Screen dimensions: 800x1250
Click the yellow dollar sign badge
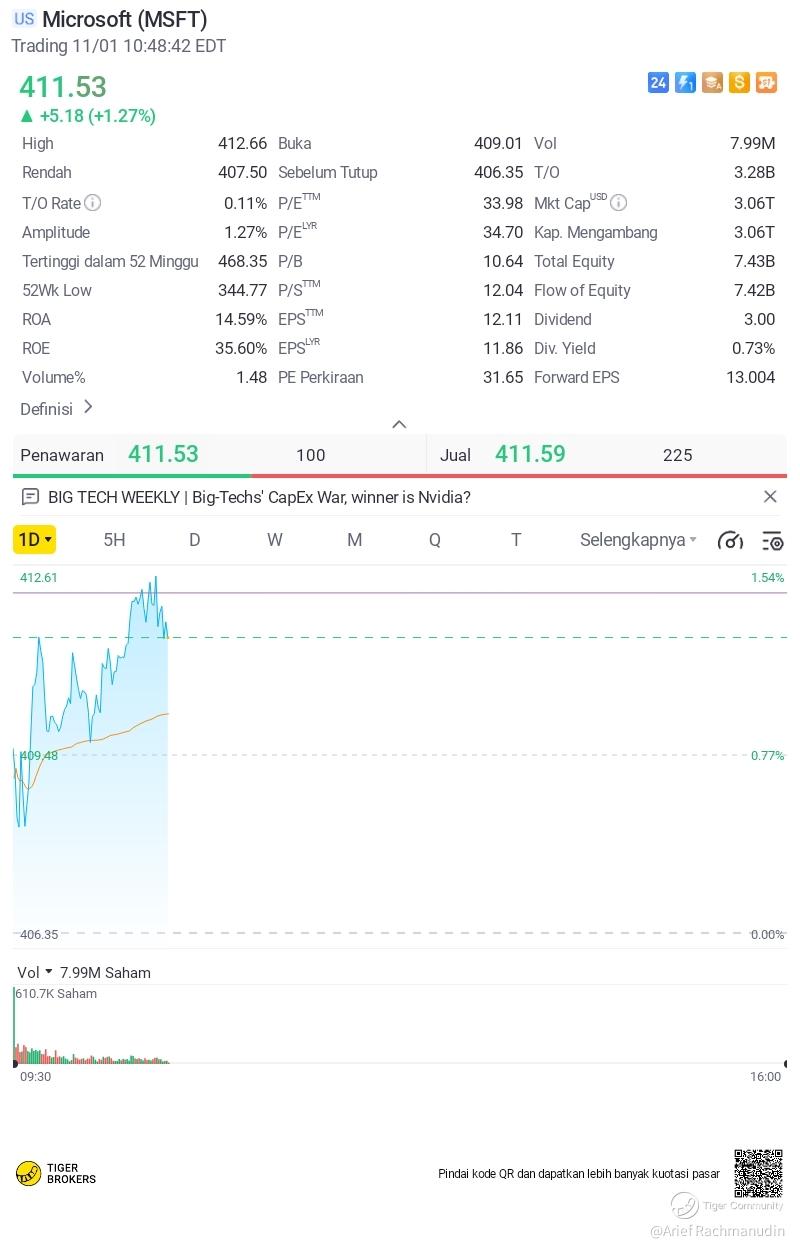point(739,83)
